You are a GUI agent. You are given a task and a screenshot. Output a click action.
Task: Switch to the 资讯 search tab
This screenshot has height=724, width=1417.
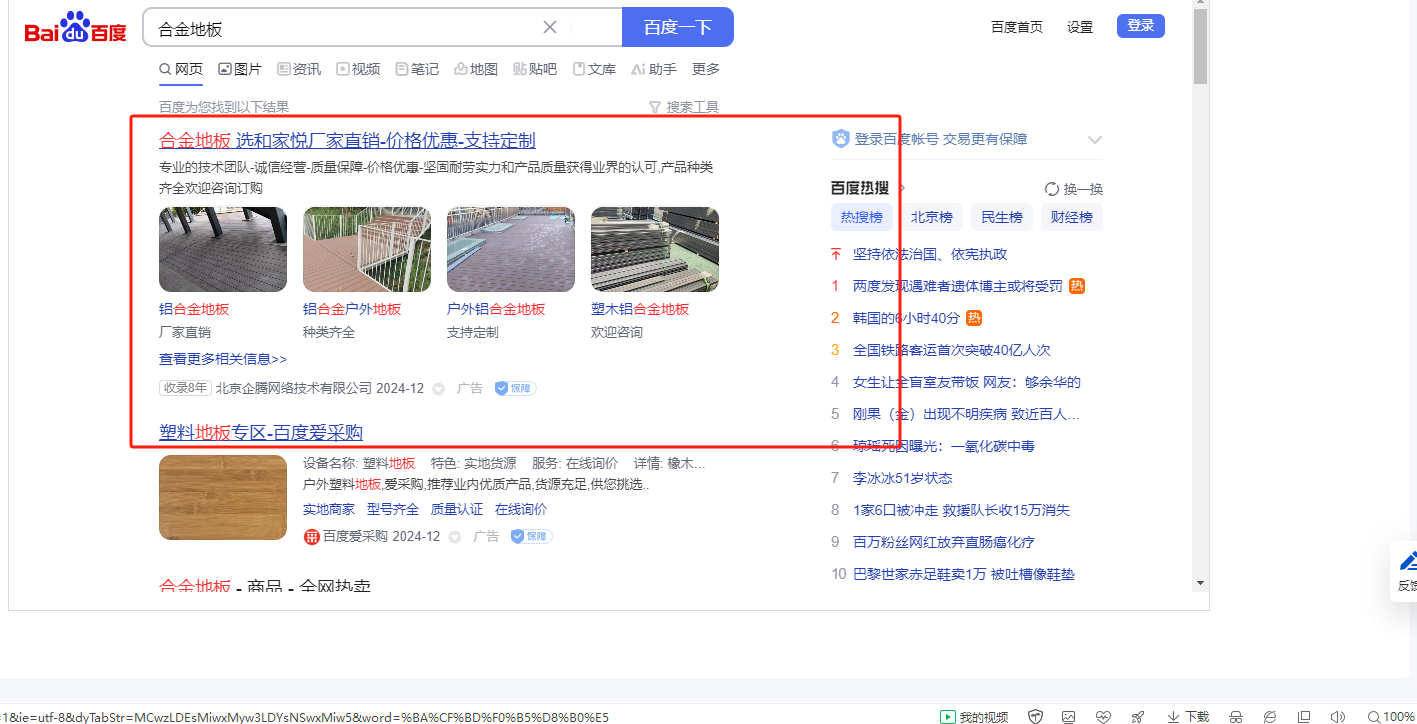pos(299,69)
